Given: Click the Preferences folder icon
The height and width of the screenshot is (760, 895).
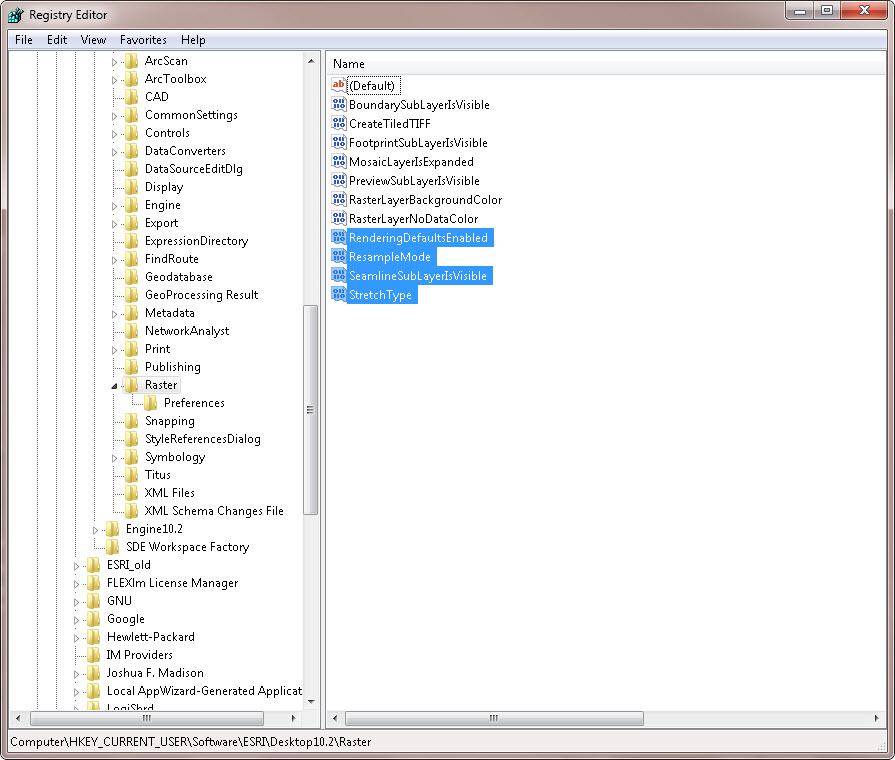Looking at the screenshot, I should tap(151, 403).
